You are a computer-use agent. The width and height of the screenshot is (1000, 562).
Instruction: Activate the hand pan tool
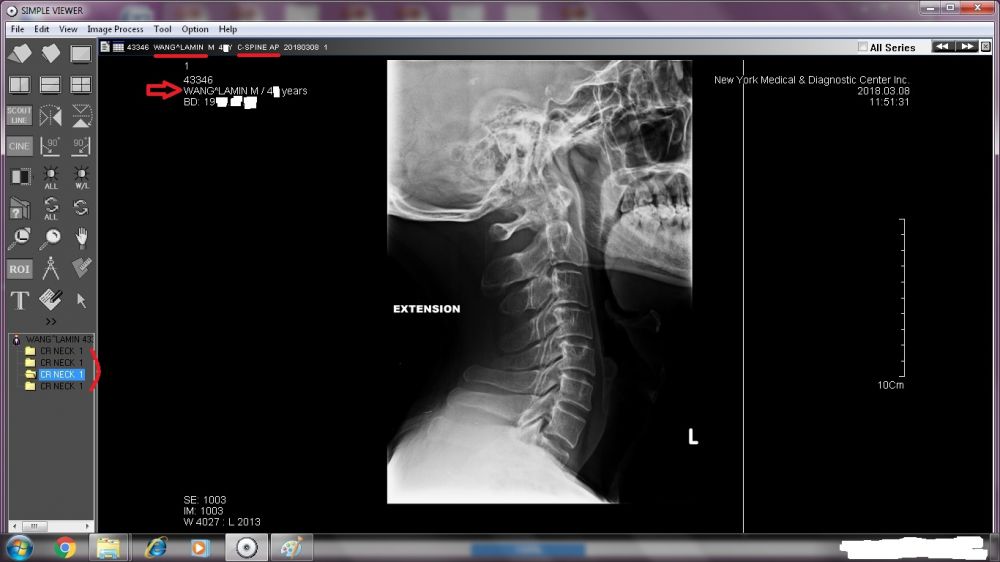point(81,238)
